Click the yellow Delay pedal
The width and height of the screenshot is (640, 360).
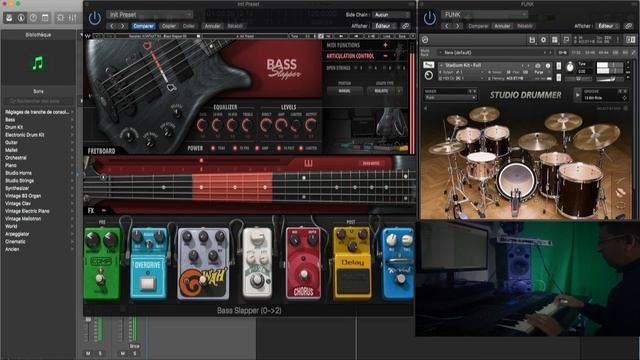coord(353,263)
